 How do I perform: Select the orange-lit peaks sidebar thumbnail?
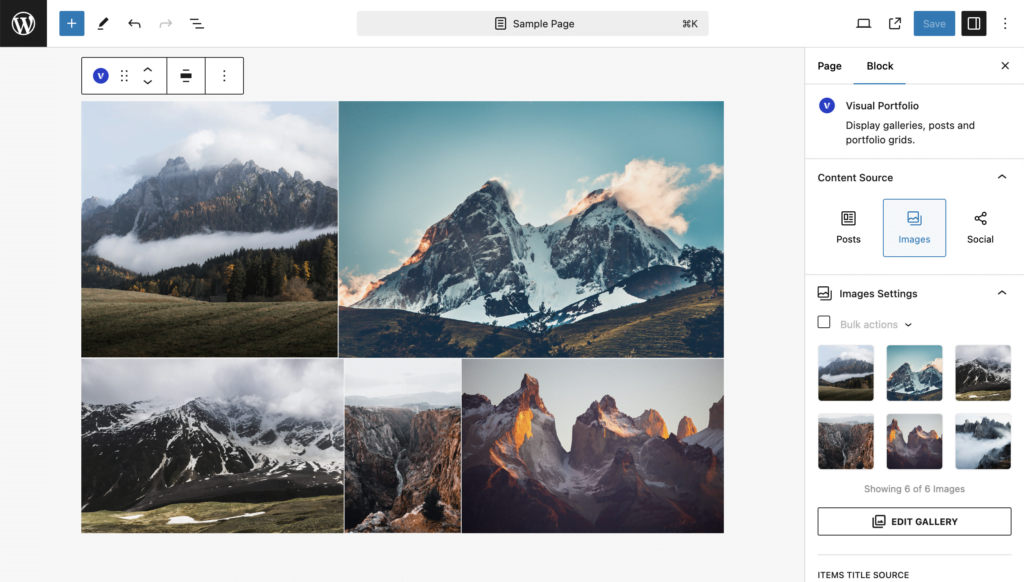coord(914,442)
